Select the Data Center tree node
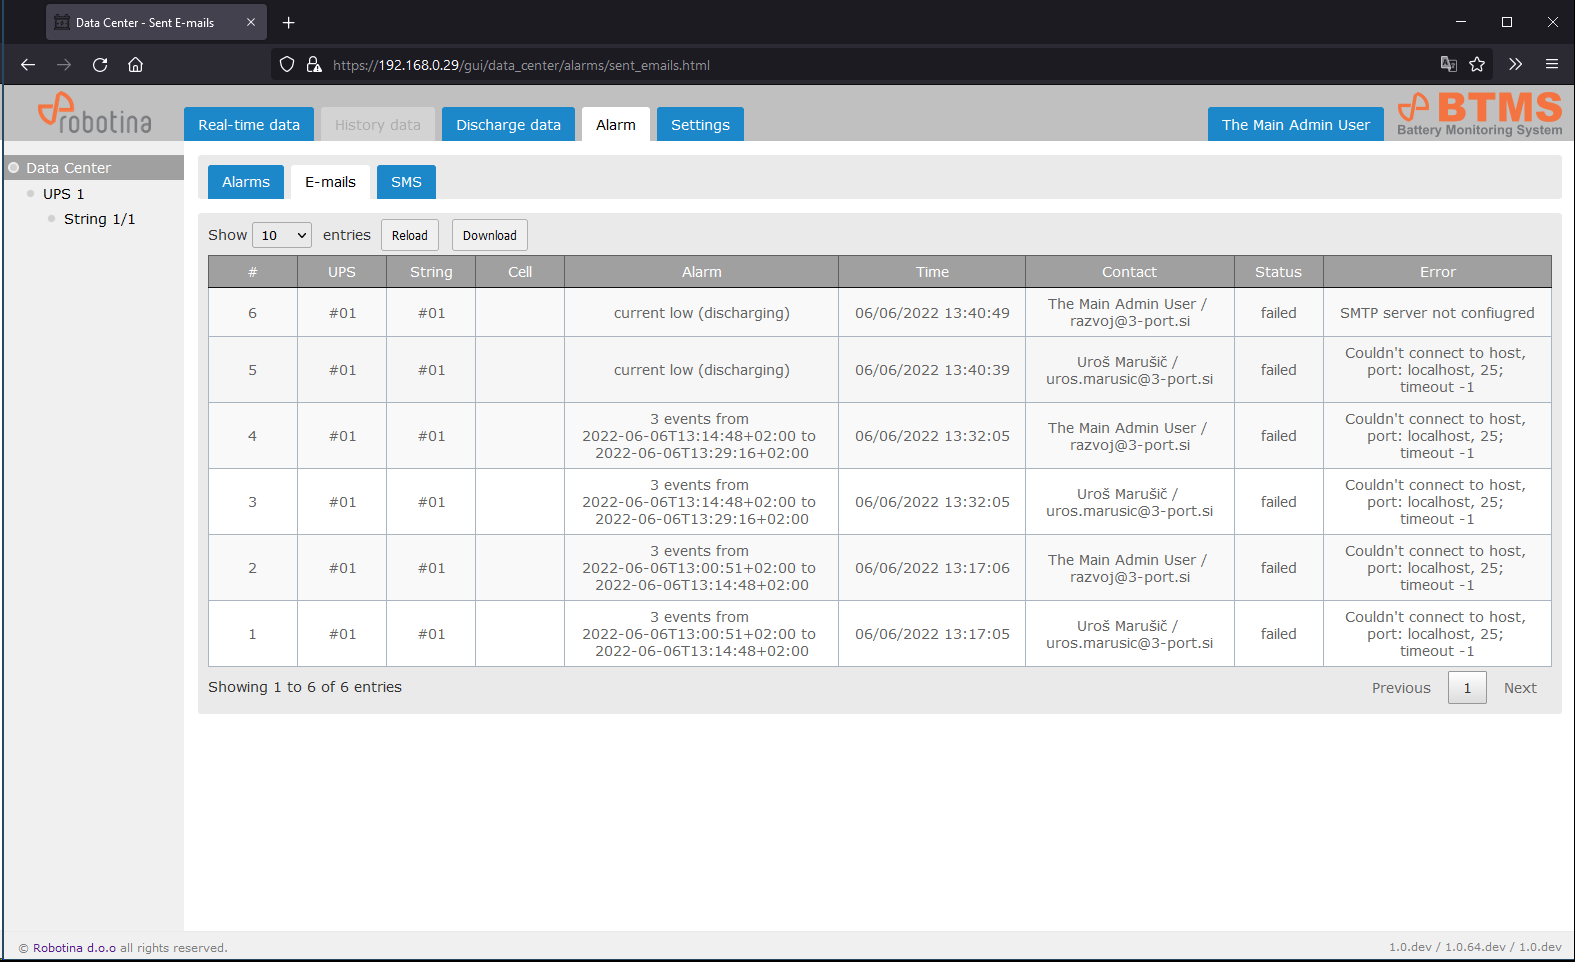The width and height of the screenshot is (1575, 962). (68, 168)
